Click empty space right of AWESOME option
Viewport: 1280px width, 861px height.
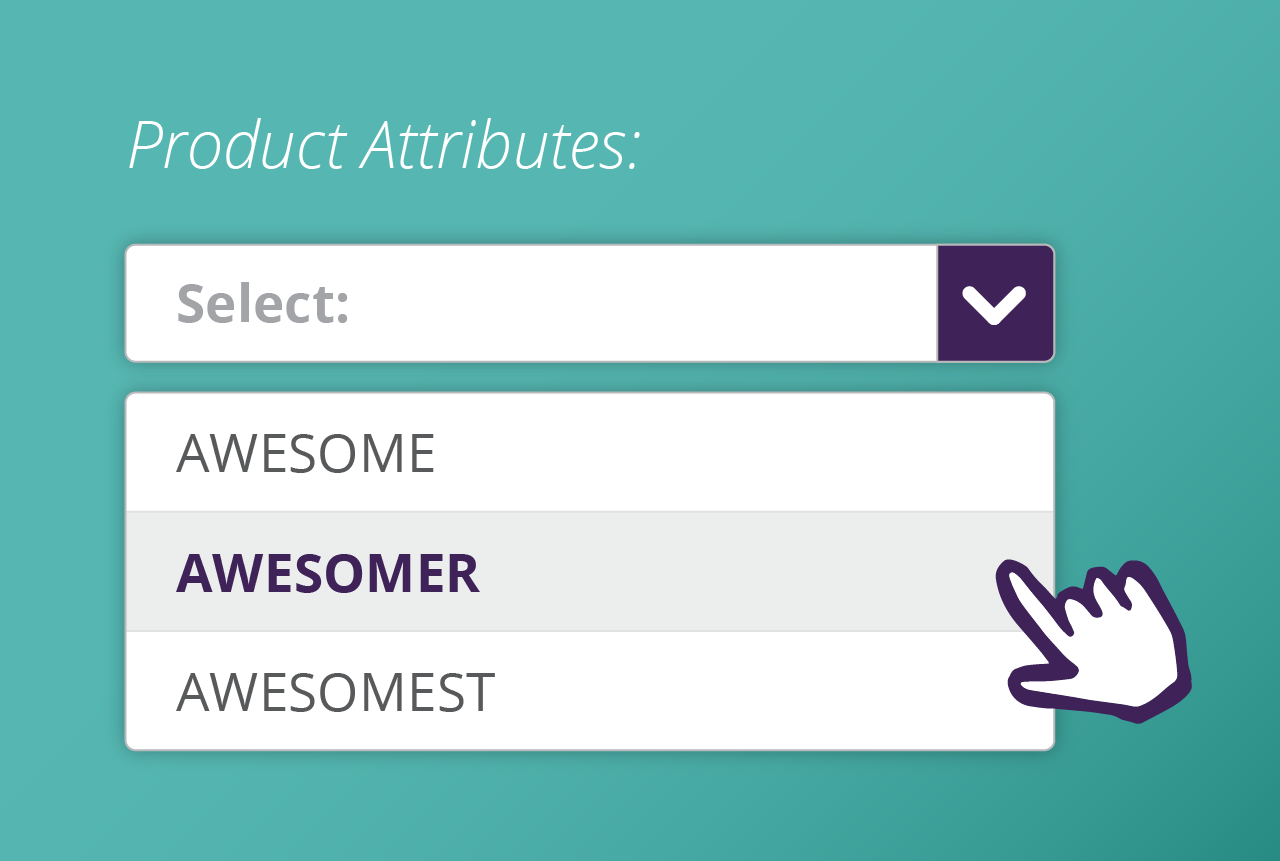point(750,453)
